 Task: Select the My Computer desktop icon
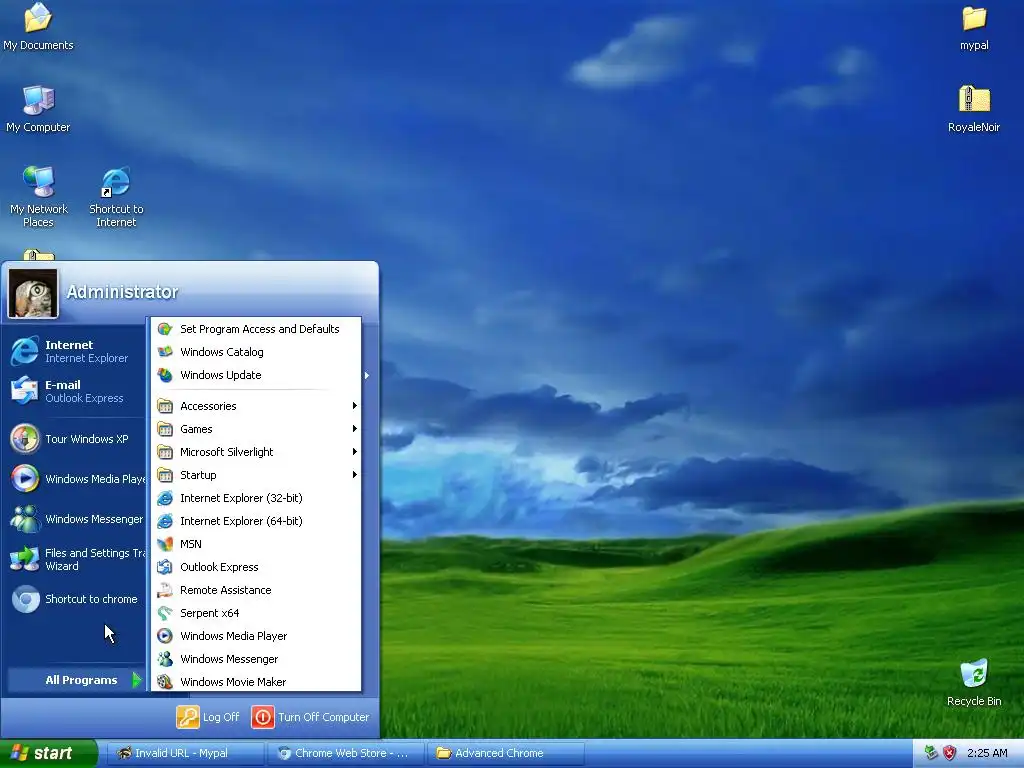[x=38, y=108]
